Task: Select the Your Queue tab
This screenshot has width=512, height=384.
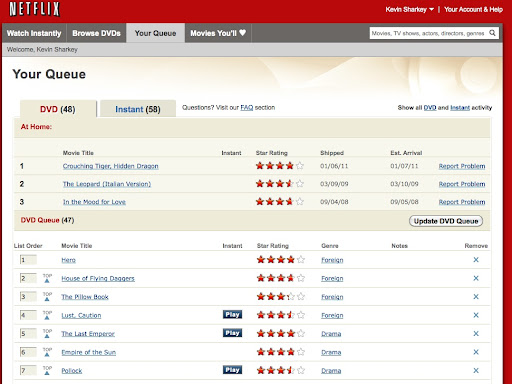Action: pos(155,33)
